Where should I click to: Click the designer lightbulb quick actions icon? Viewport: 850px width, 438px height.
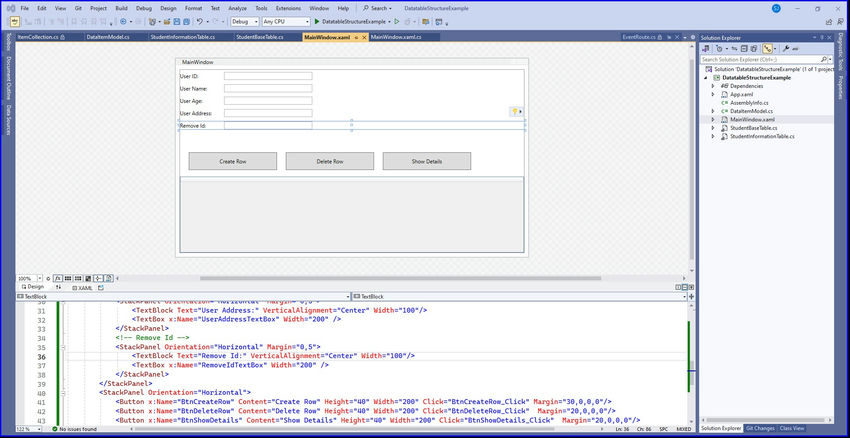(x=515, y=111)
